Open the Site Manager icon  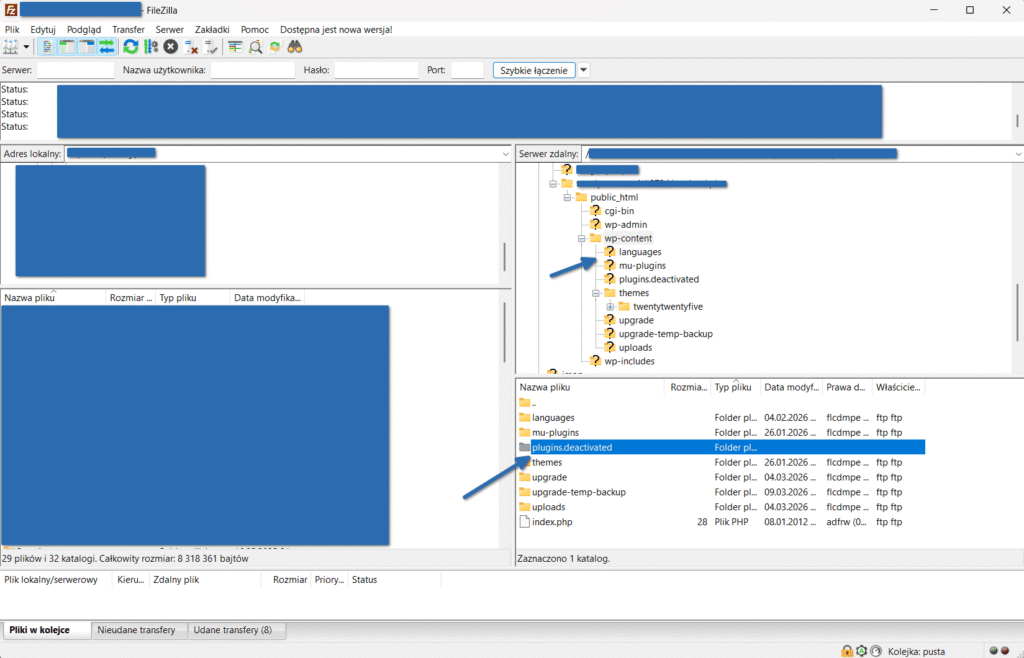11,47
